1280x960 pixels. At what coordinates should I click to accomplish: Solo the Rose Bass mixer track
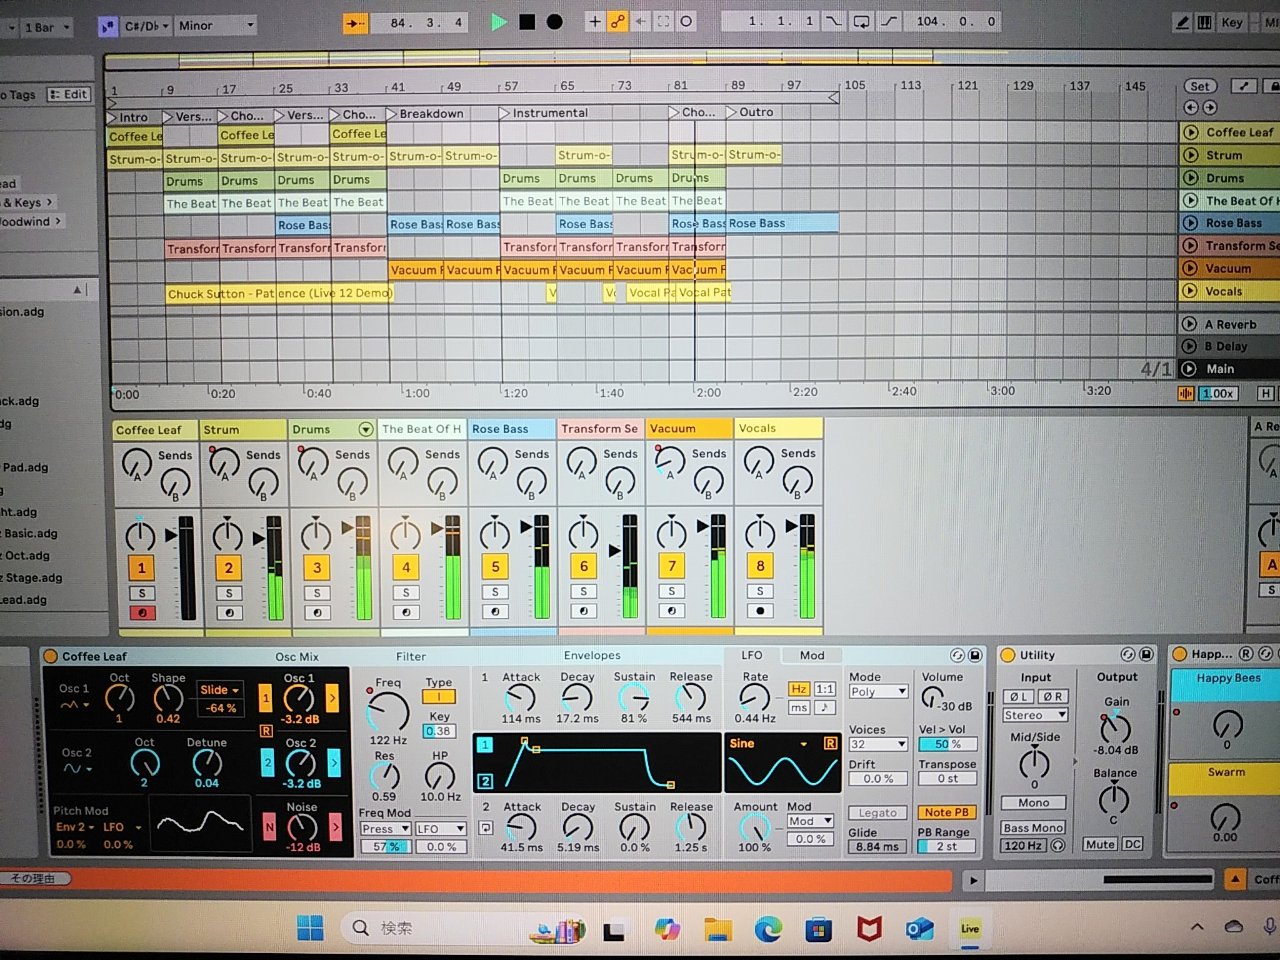[495, 592]
